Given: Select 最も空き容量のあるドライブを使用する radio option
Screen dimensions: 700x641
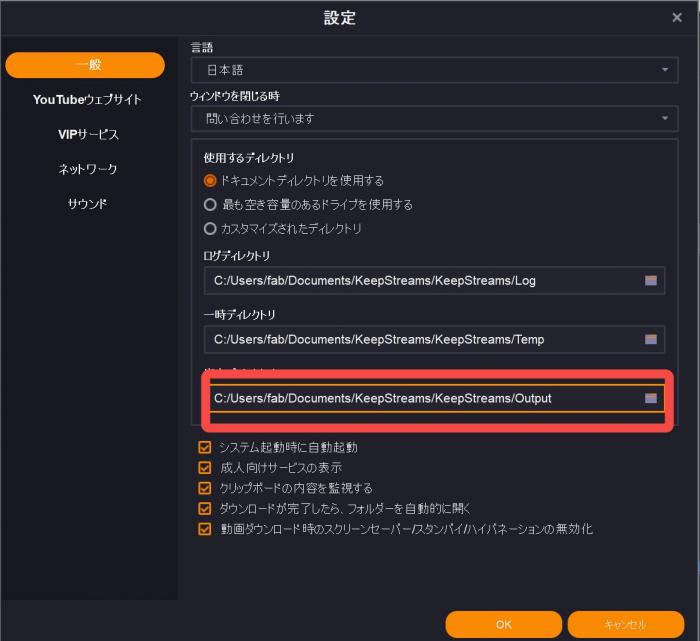Looking at the screenshot, I should tap(210, 205).
